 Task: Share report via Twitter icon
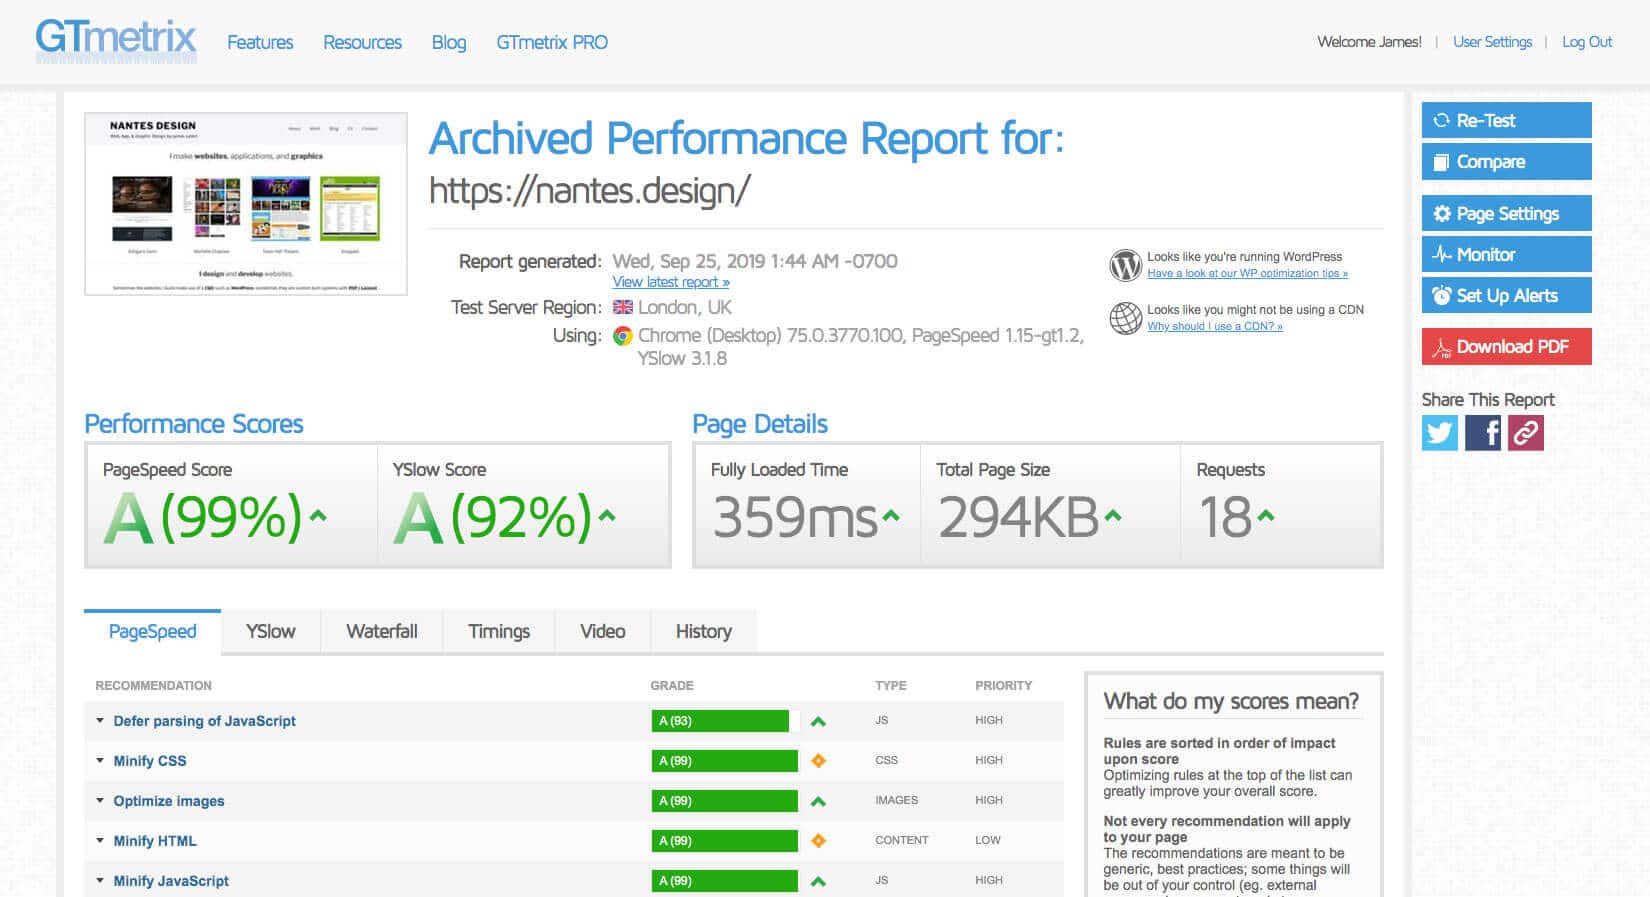tap(1440, 433)
